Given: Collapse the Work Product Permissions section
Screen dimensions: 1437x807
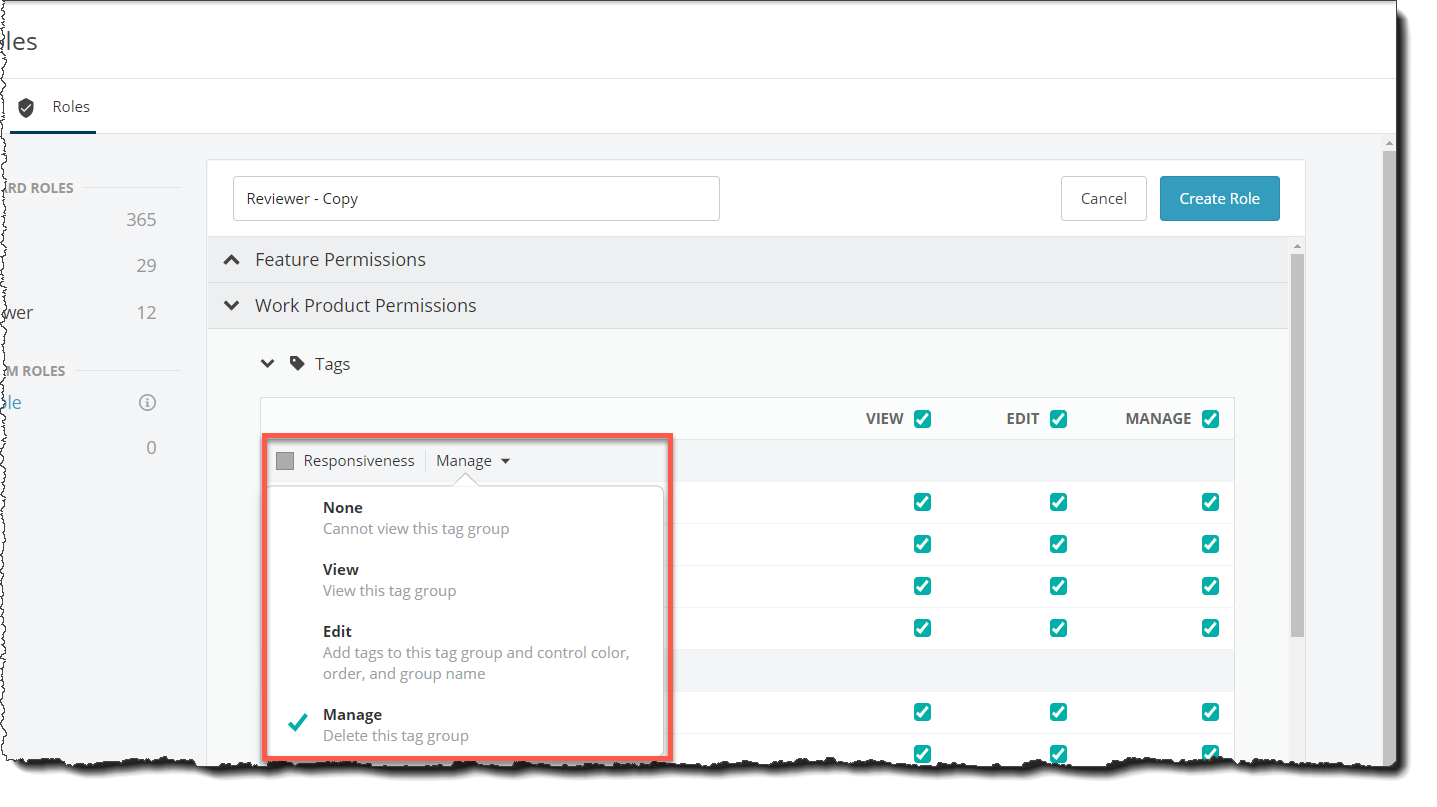Looking at the screenshot, I should tap(232, 306).
